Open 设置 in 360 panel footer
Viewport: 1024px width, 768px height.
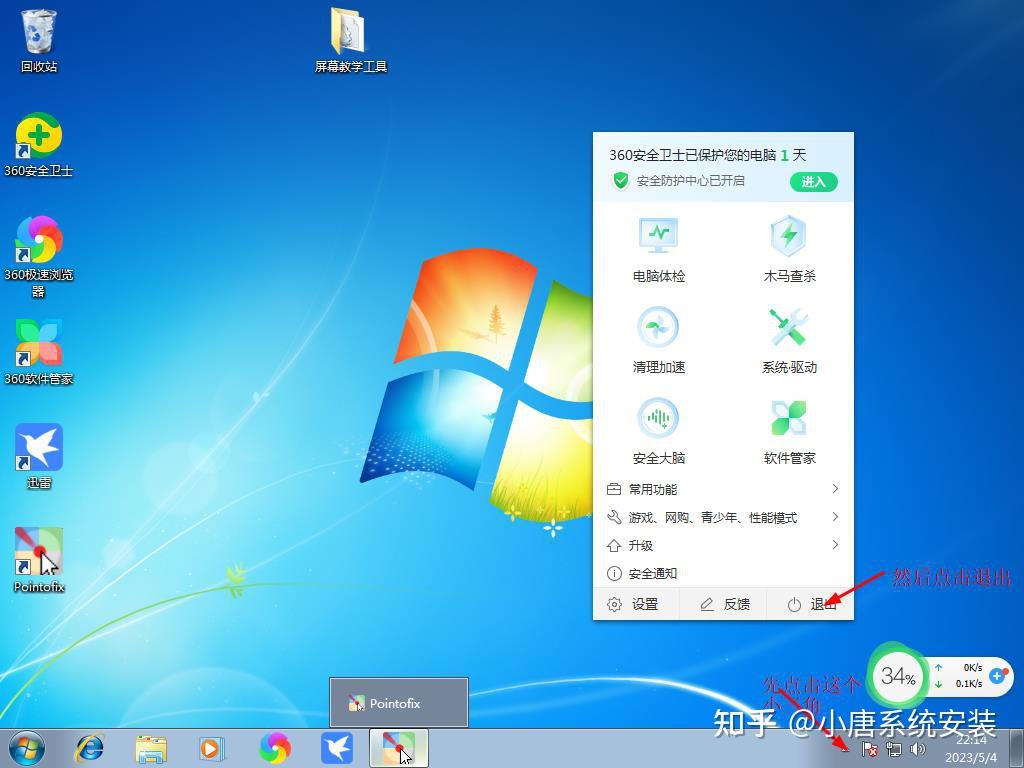point(633,604)
